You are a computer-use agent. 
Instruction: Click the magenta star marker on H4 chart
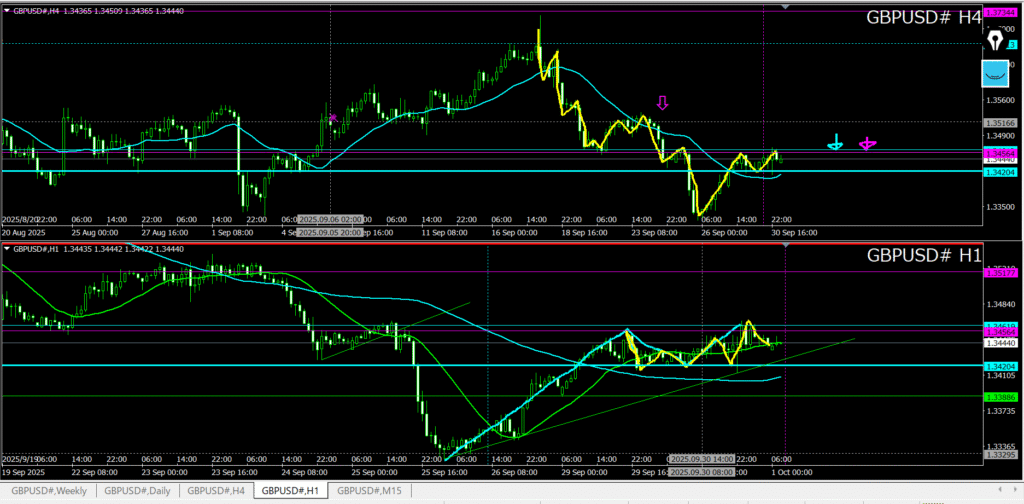(333, 118)
